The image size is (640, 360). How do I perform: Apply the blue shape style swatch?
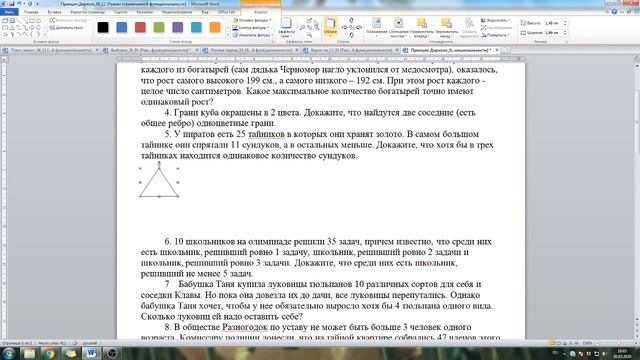click(122, 27)
